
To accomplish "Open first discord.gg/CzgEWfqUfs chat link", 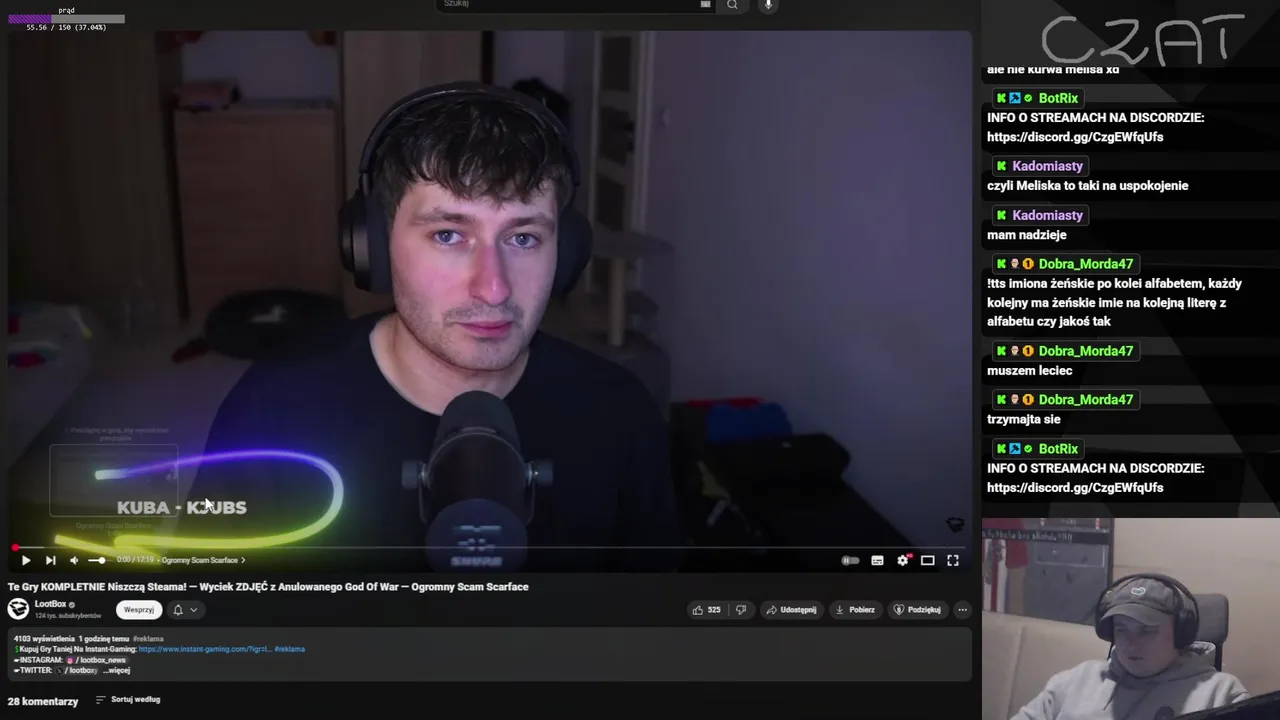I will click(1075, 137).
